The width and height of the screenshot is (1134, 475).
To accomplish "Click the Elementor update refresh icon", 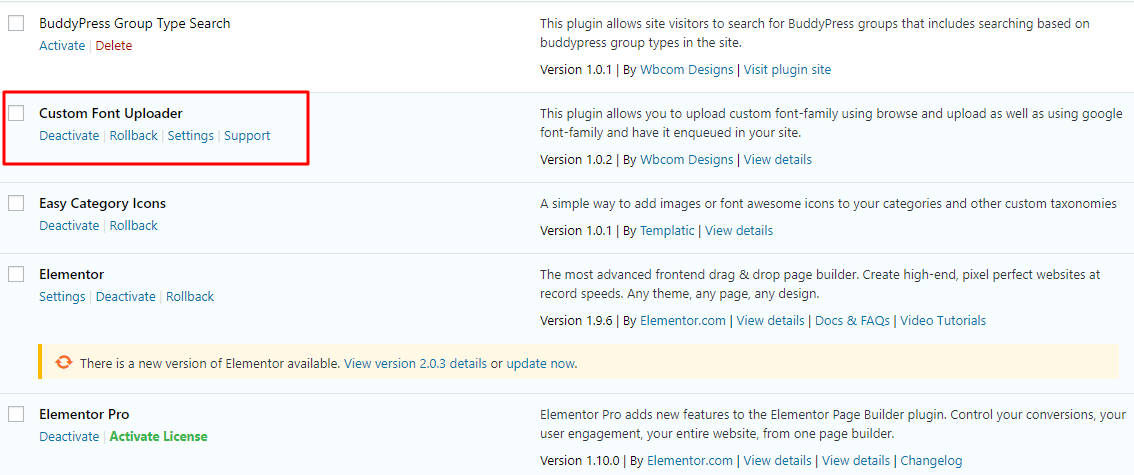I will point(64,362).
